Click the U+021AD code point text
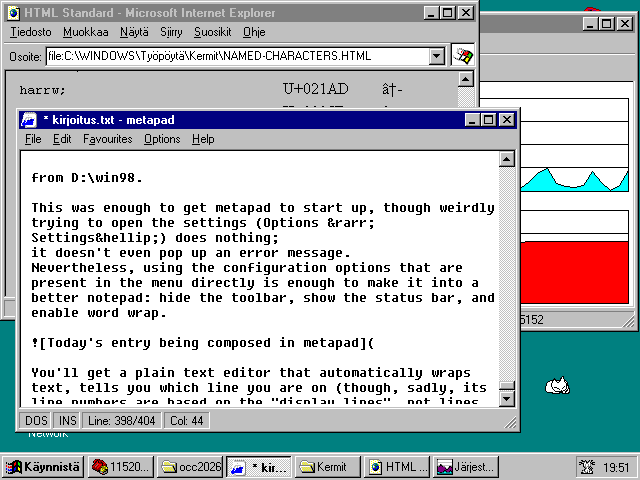The image size is (640, 480). point(316,89)
